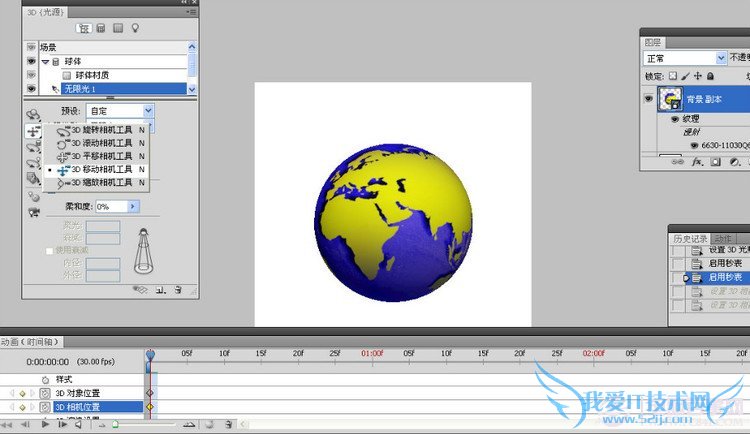This screenshot has height=434, width=750.
Task: Click the 背景 副本 layer thumbnail
Action: [670, 99]
